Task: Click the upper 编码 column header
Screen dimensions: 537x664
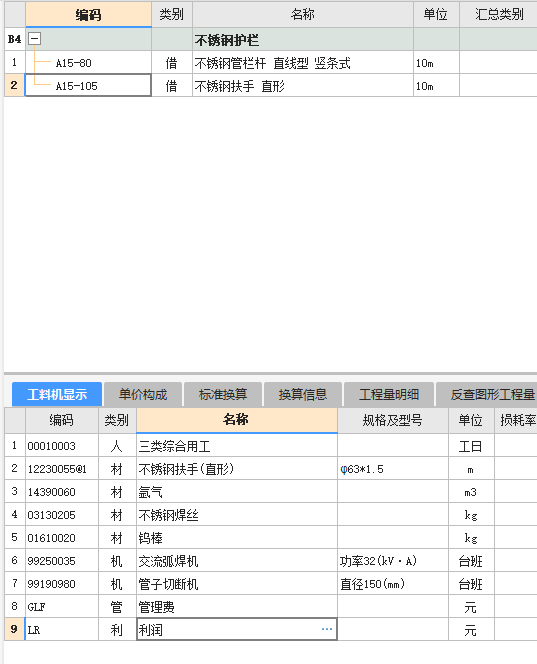Action: (89, 14)
